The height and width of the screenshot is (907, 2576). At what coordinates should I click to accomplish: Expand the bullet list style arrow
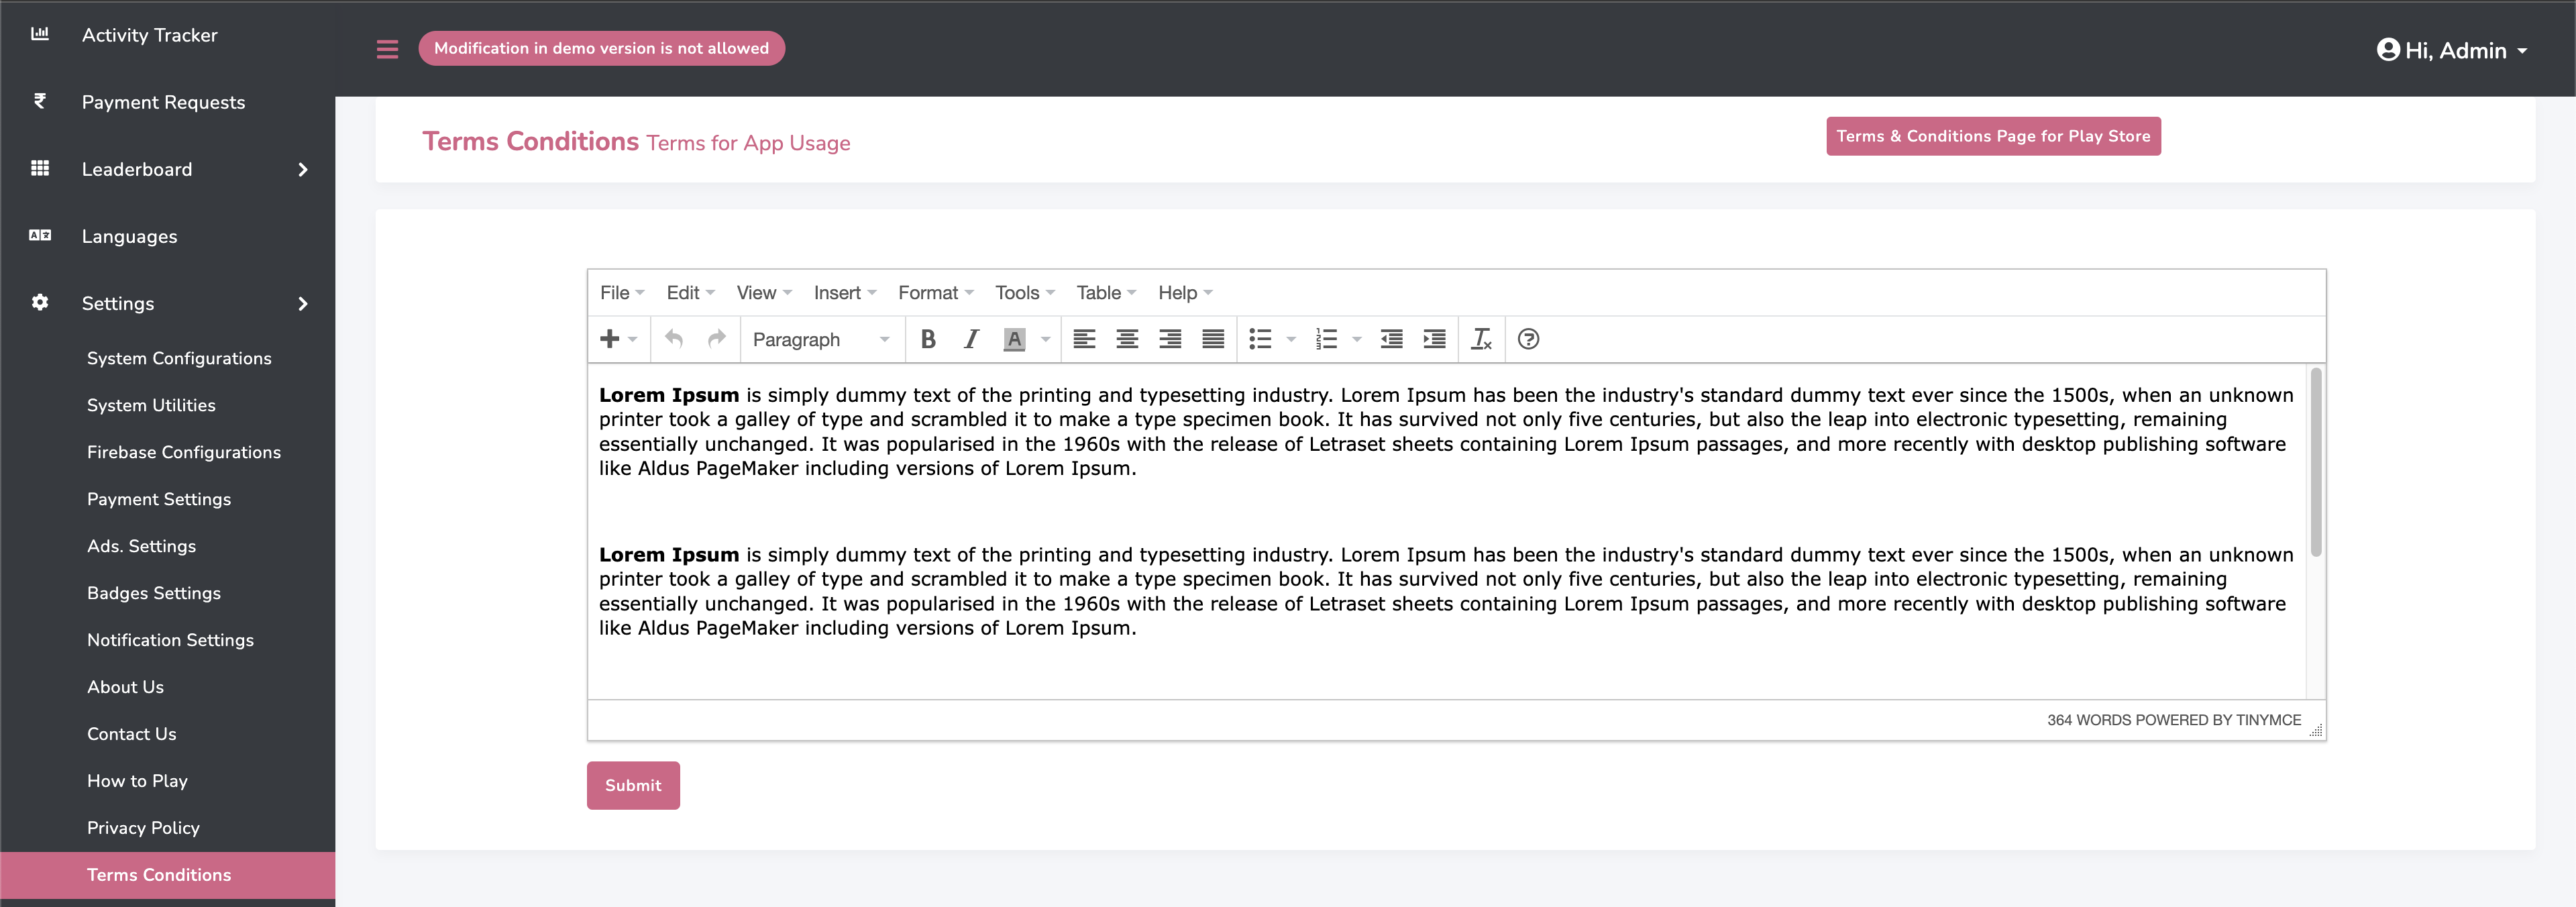tap(1291, 339)
